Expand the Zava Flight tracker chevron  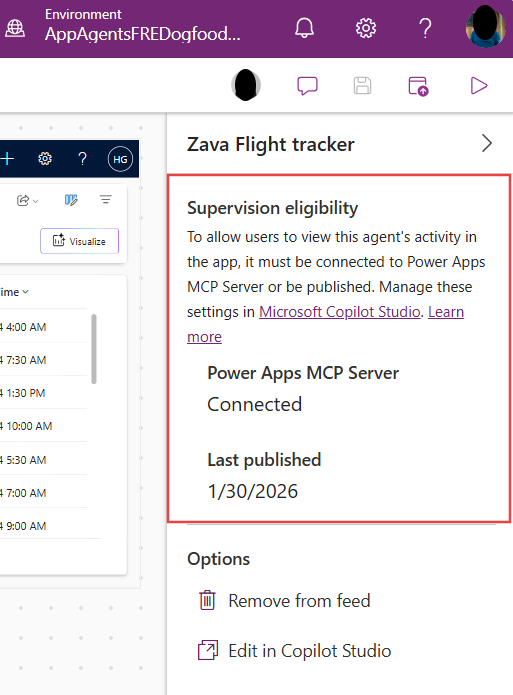coord(487,144)
